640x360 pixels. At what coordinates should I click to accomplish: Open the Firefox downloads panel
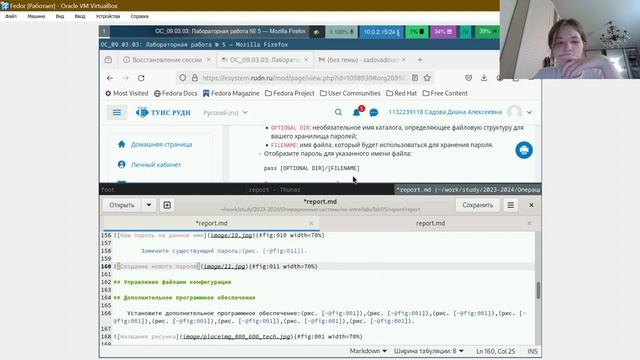click(x=484, y=78)
